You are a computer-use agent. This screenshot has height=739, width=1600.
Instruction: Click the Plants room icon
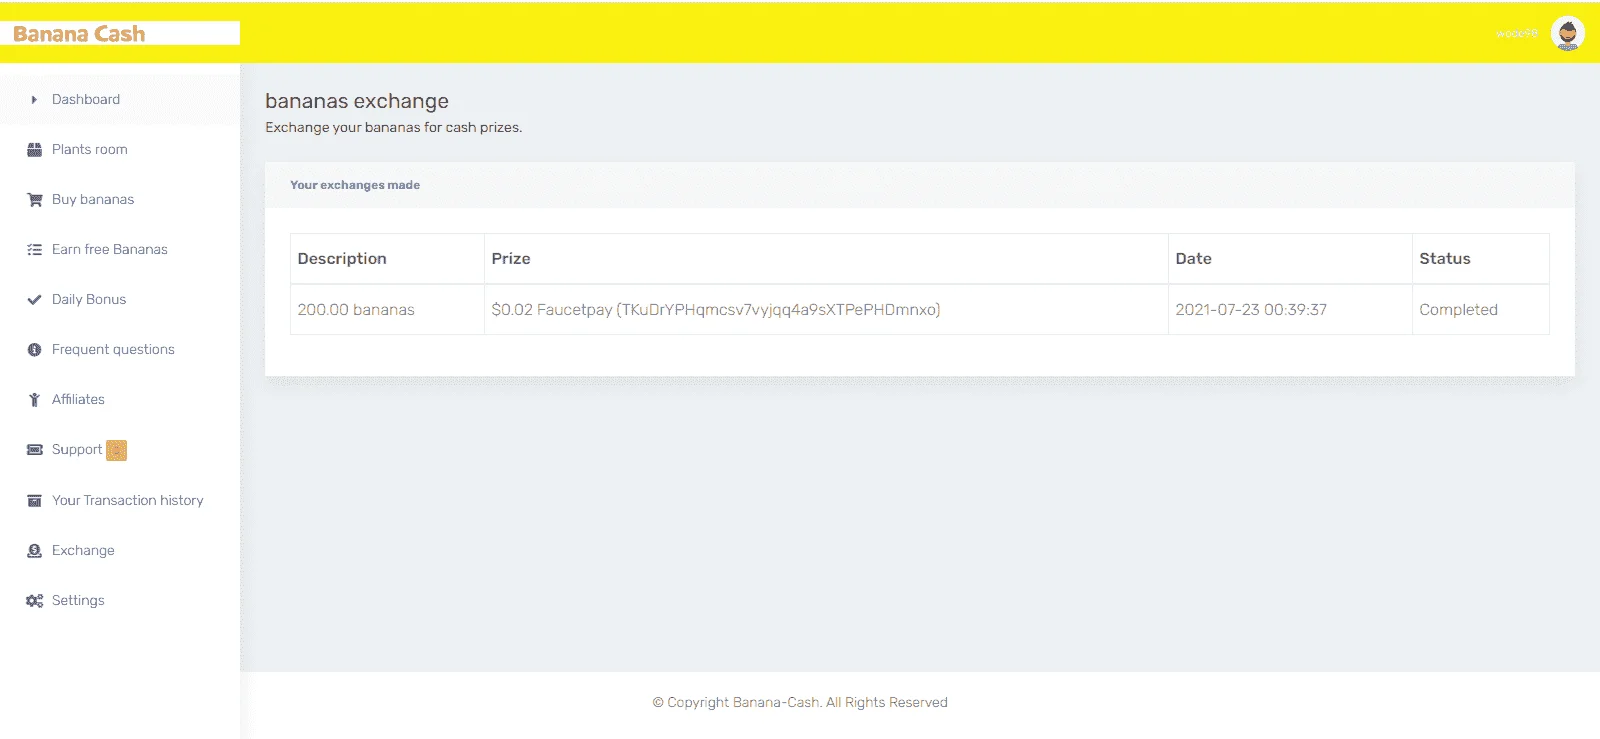point(34,150)
